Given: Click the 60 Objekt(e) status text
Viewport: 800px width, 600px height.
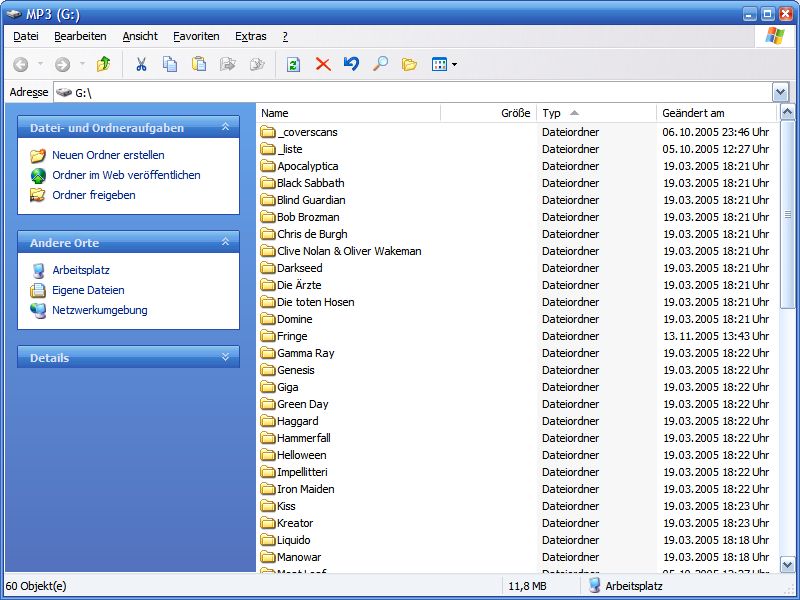Looking at the screenshot, I should click(36, 586).
